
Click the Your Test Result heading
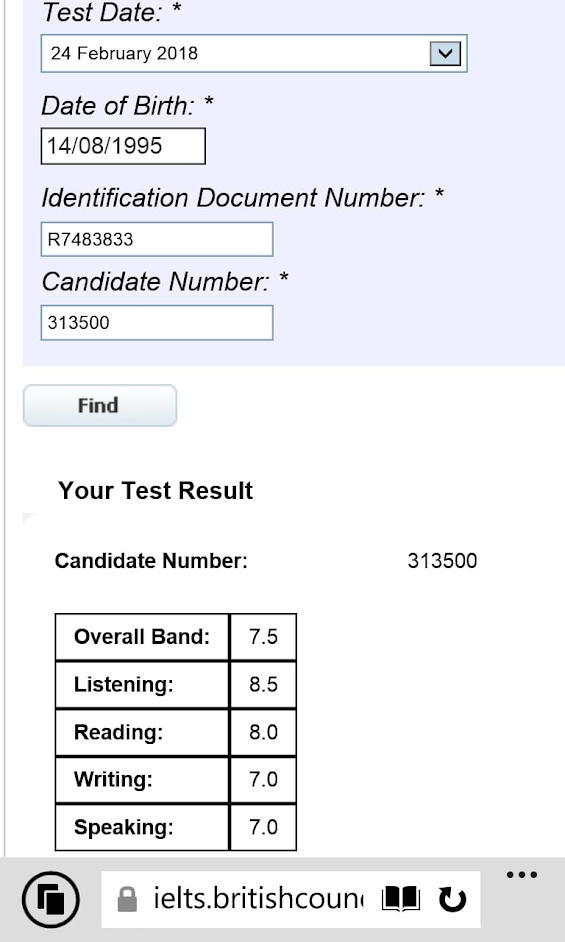click(156, 491)
